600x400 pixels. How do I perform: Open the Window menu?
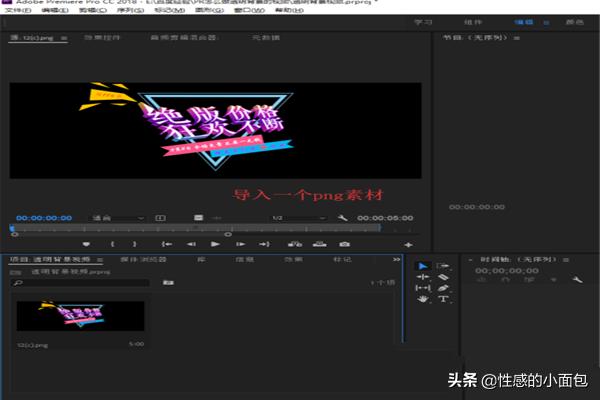(249, 10)
